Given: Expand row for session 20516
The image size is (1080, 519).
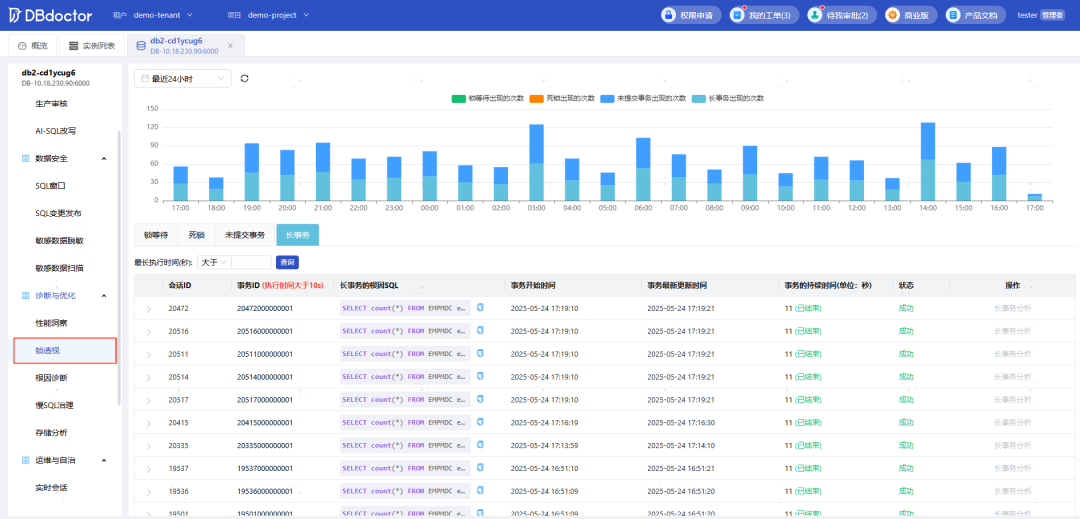Looking at the screenshot, I should (148, 332).
